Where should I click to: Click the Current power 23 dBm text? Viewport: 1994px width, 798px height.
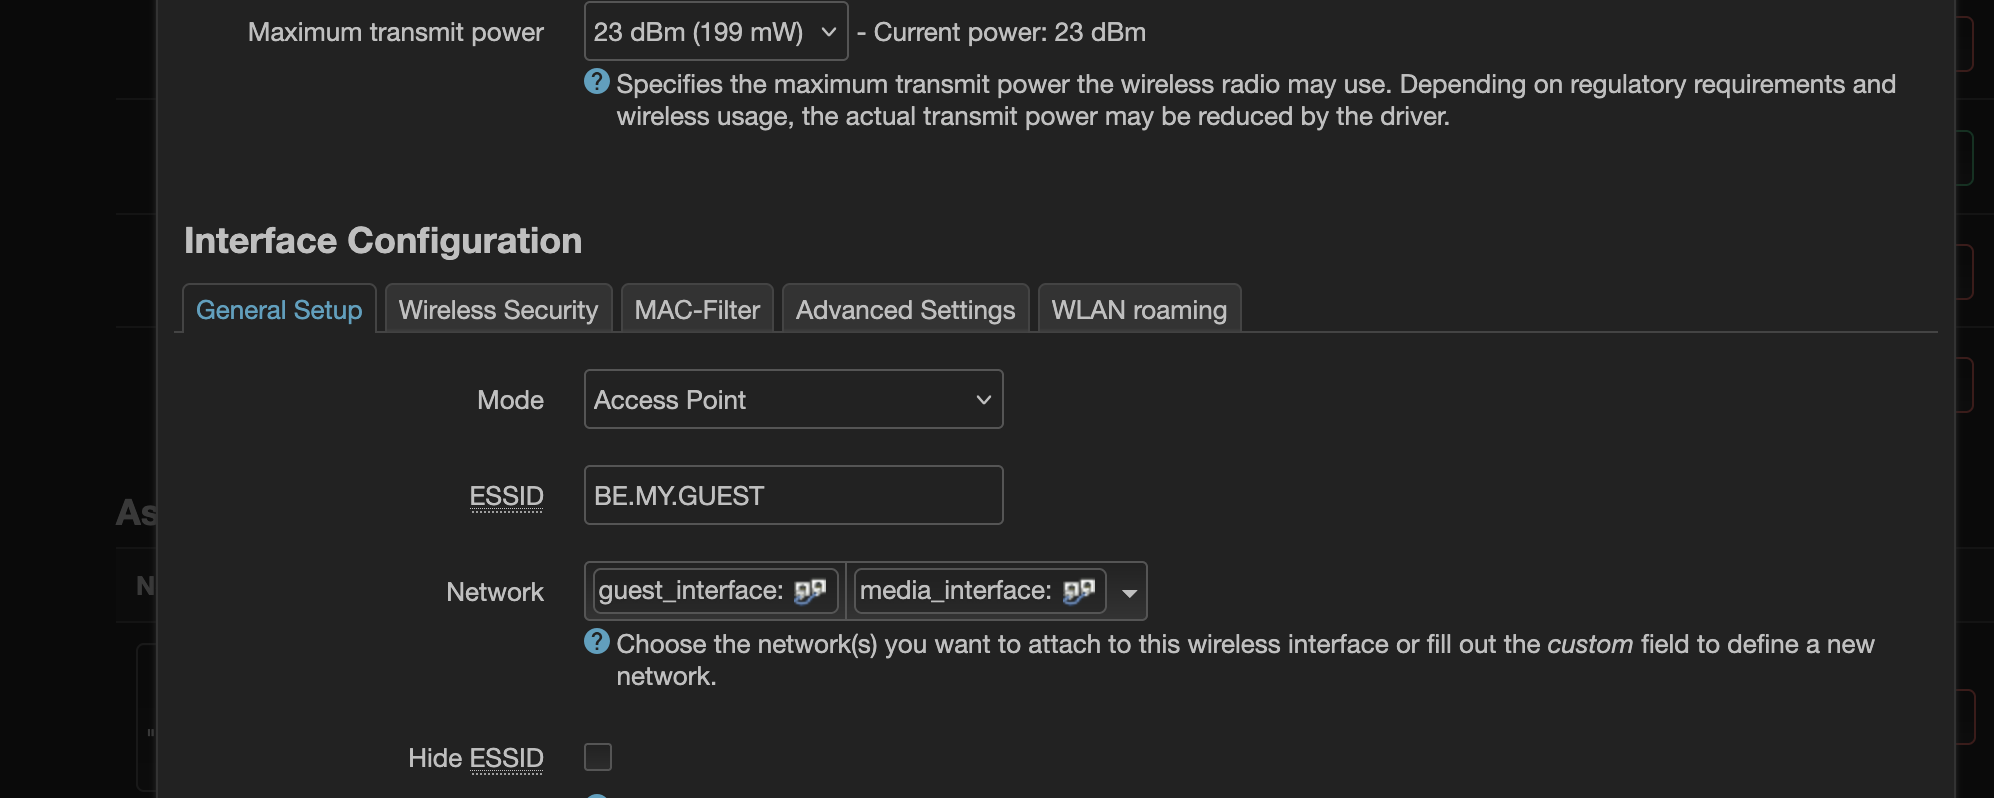pyautogui.click(x=1009, y=32)
